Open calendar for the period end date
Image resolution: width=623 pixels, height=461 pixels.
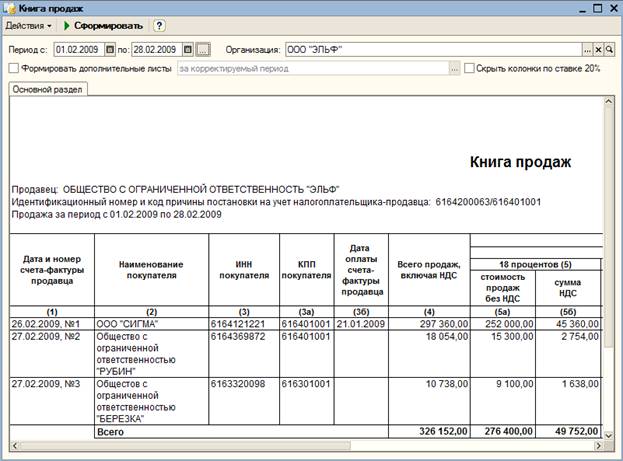(x=186, y=49)
